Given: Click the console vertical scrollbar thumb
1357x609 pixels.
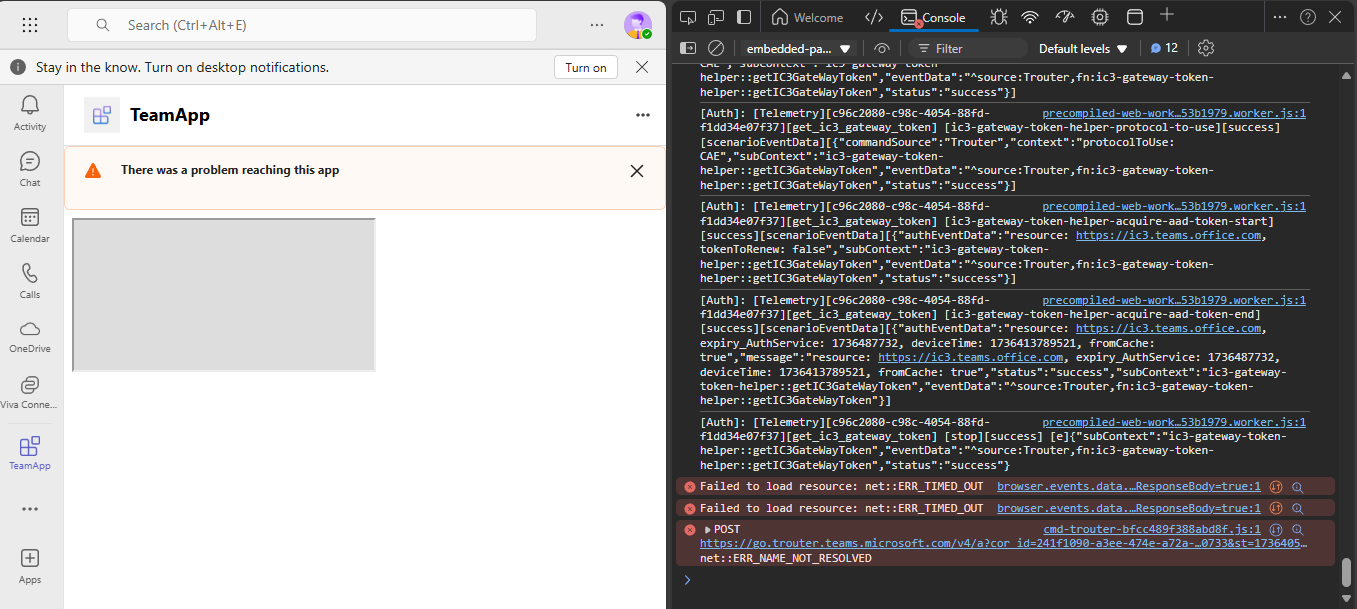Looking at the screenshot, I should coord(1346,572).
